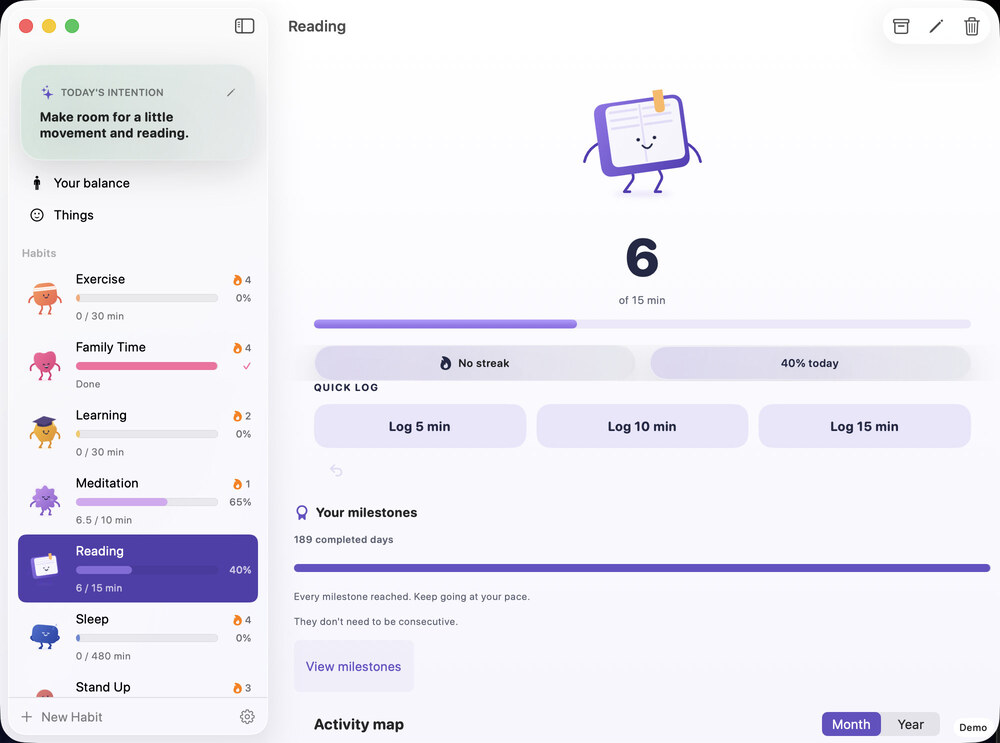Click the Sleep streak flame icon
The image size is (1000, 743).
pos(237,620)
